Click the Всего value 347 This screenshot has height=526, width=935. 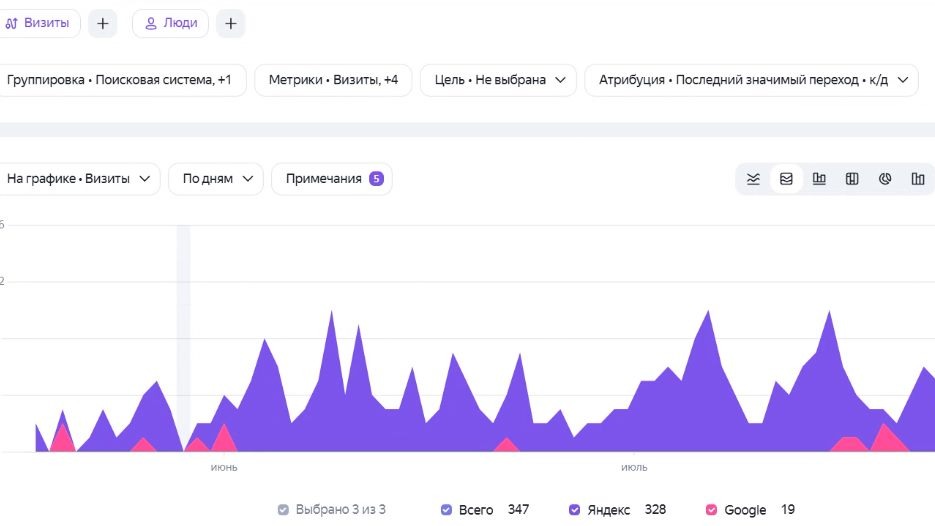[518, 510]
